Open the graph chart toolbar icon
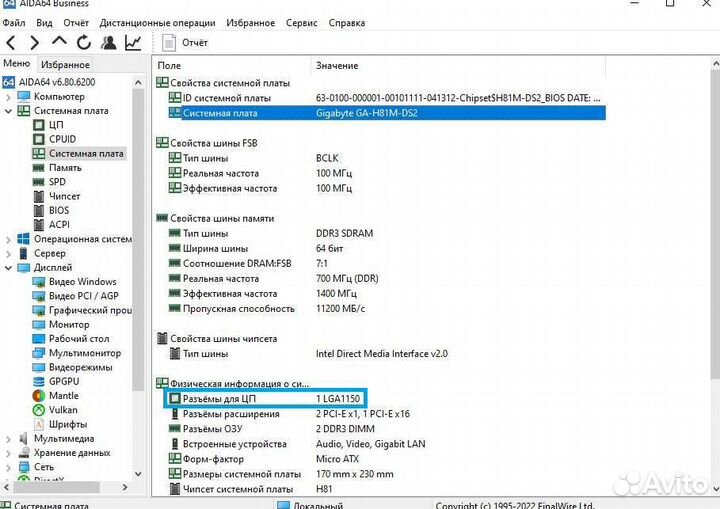Viewport: 720px width, 509px height. pos(133,43)
